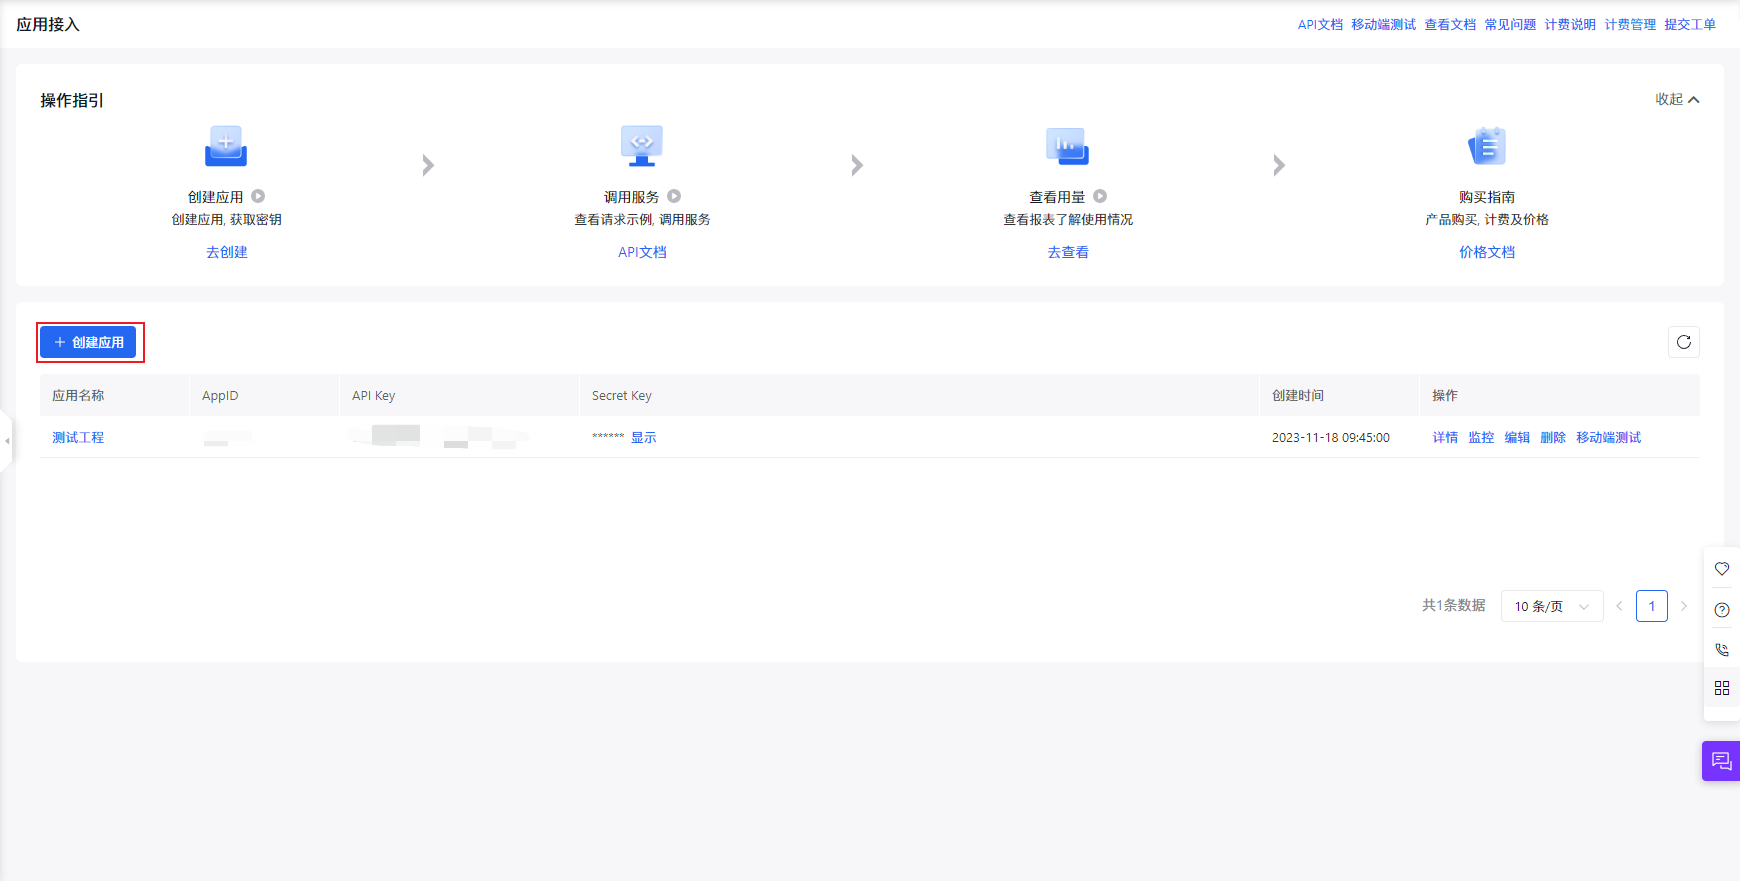The image size is (1740, 881).
Task: Click 编辑 for 测试工程
Action: 1517,437
